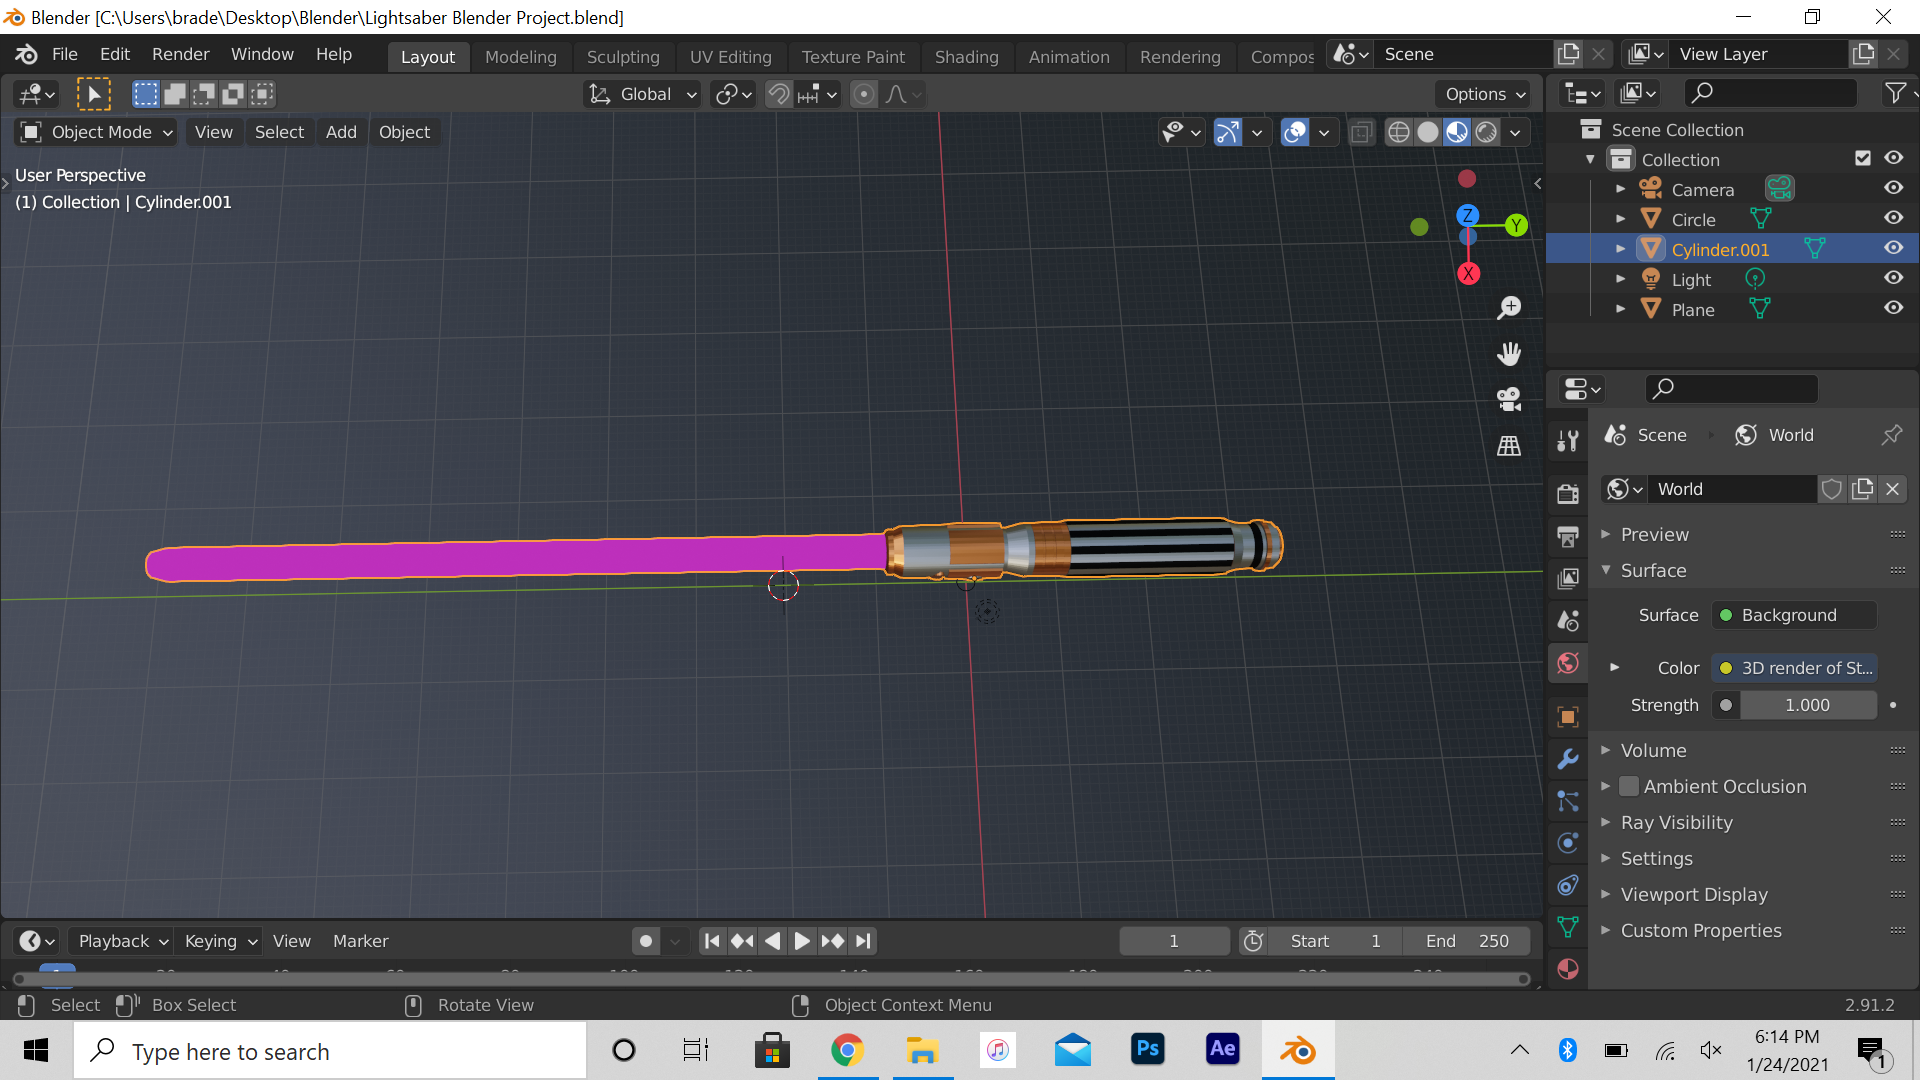Select the Select Box tool icon

[x=94, y=94]
